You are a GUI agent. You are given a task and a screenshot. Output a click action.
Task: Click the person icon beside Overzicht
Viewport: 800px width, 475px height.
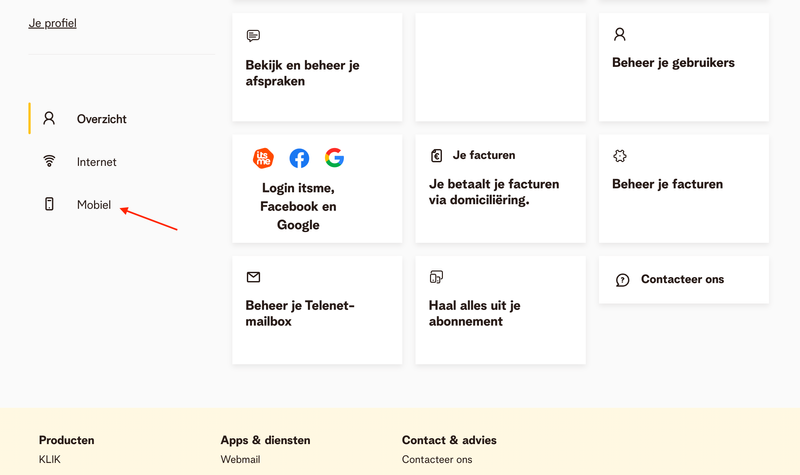pyautogui.click(x=49, y=118)
